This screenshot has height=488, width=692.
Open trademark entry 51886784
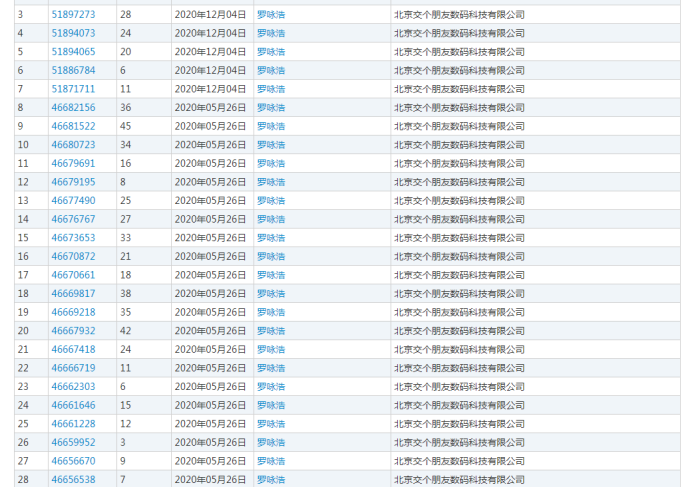tap(73, 70)
